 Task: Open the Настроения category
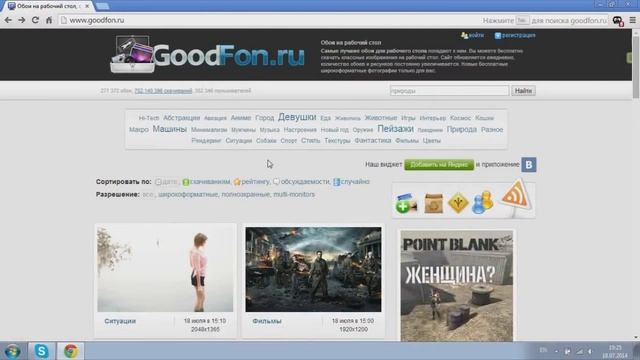(x=300, y=130)
